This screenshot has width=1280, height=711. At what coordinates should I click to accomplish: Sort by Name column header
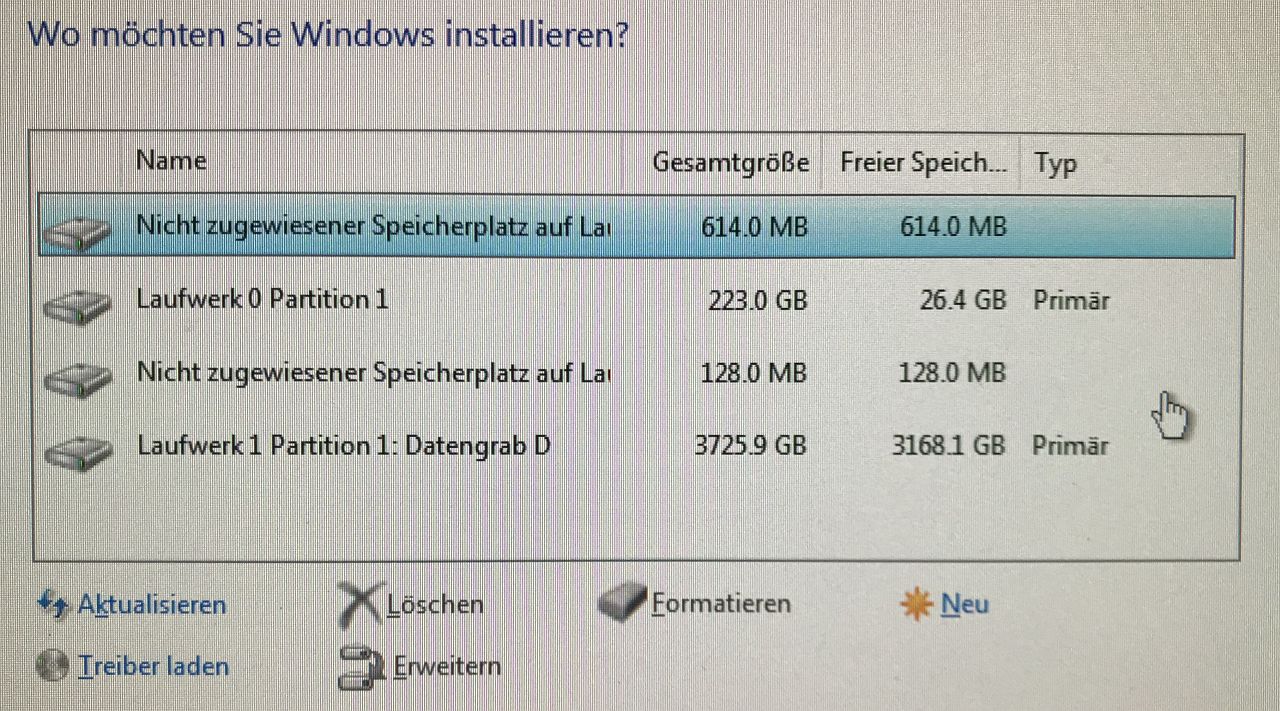point(375,162)
